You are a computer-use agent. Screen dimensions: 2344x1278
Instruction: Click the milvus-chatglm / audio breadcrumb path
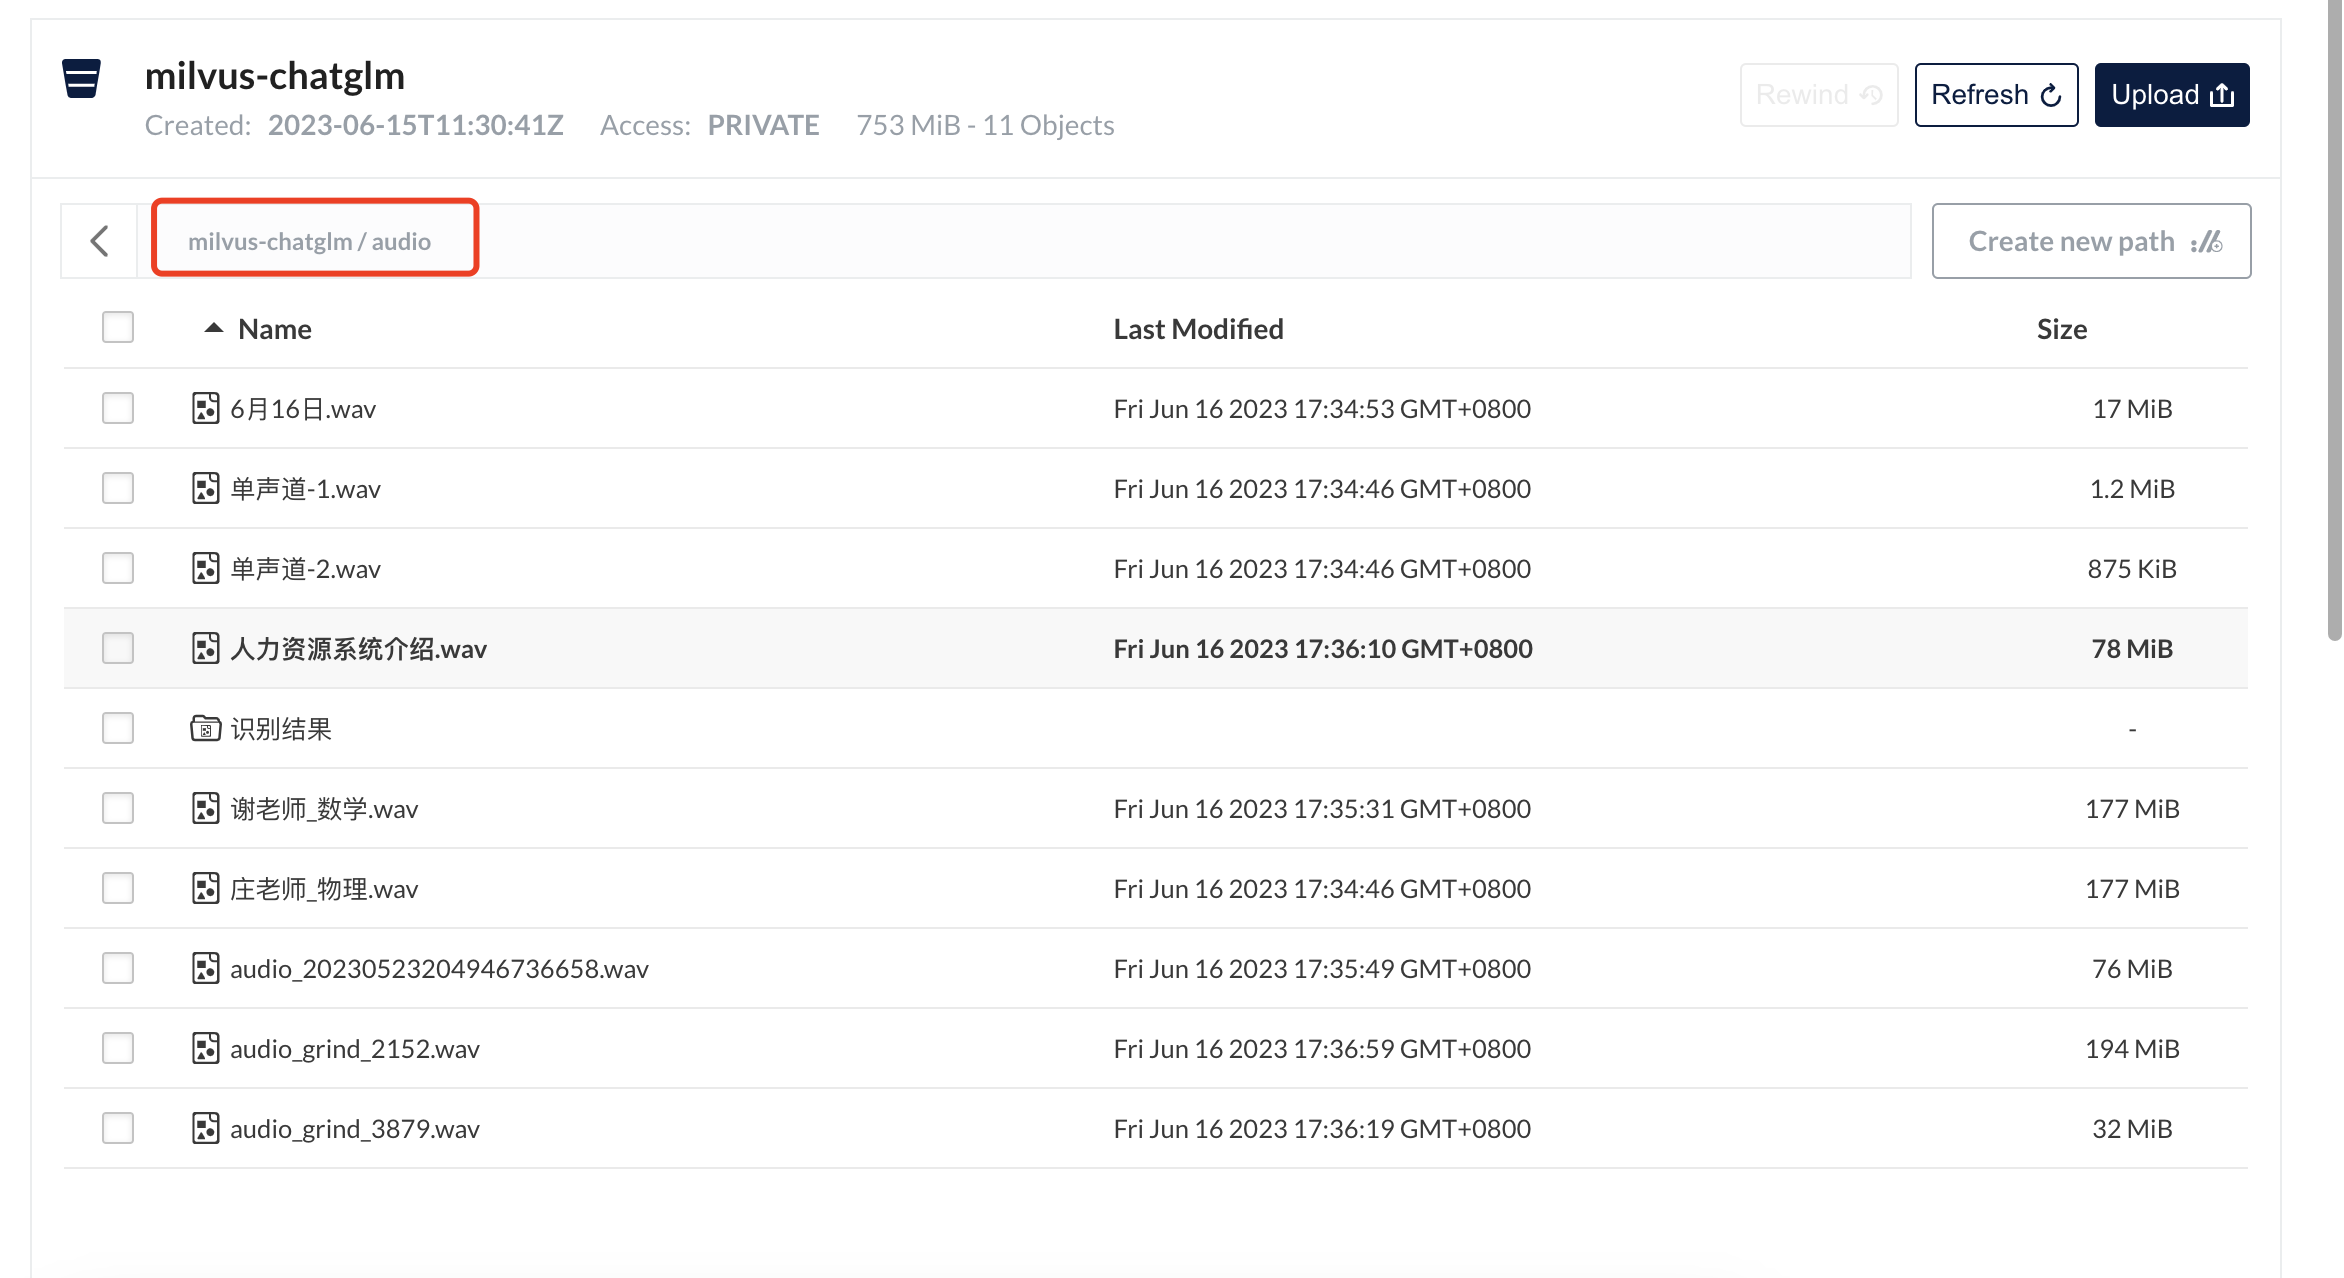309,241
